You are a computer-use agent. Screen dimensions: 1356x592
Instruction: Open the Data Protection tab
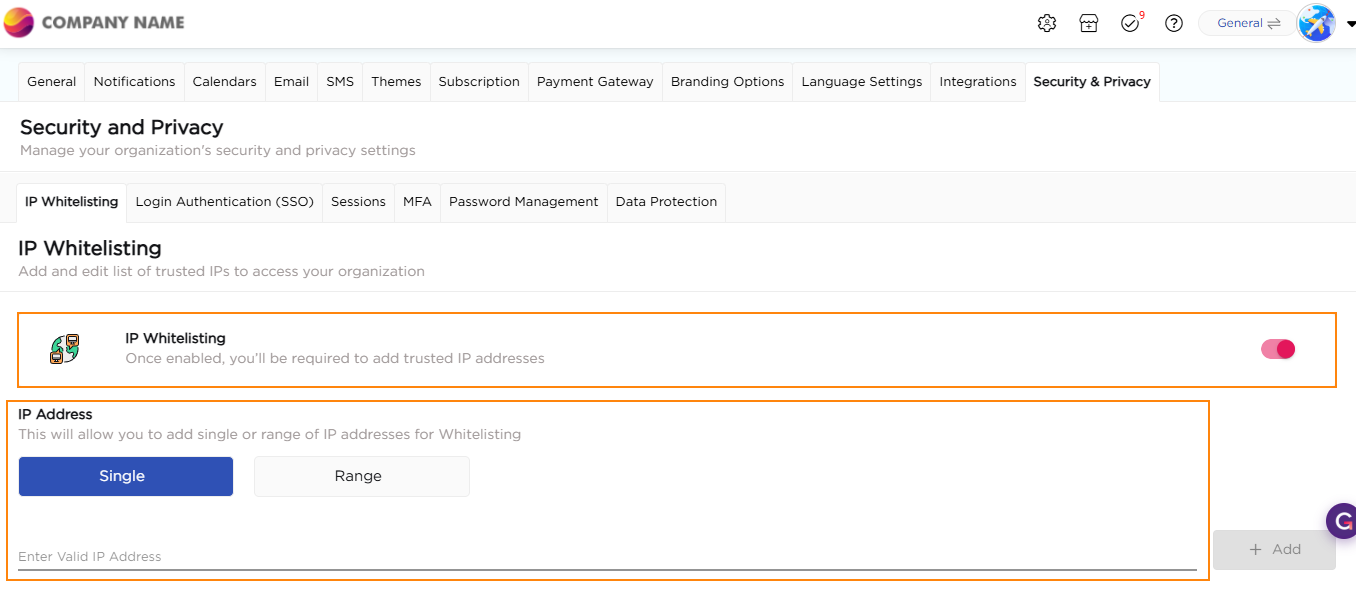666,202
